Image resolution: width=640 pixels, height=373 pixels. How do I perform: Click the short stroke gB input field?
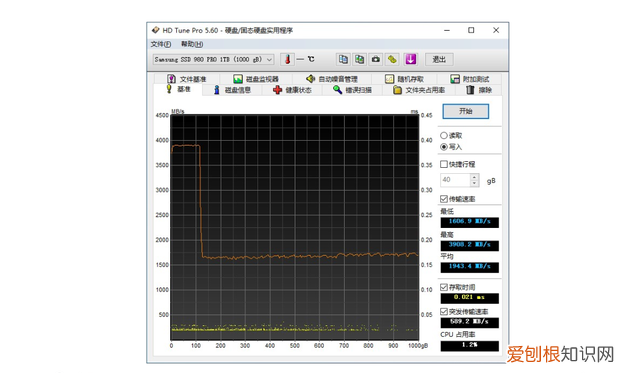pyautogui.click(x=455, y=180)
